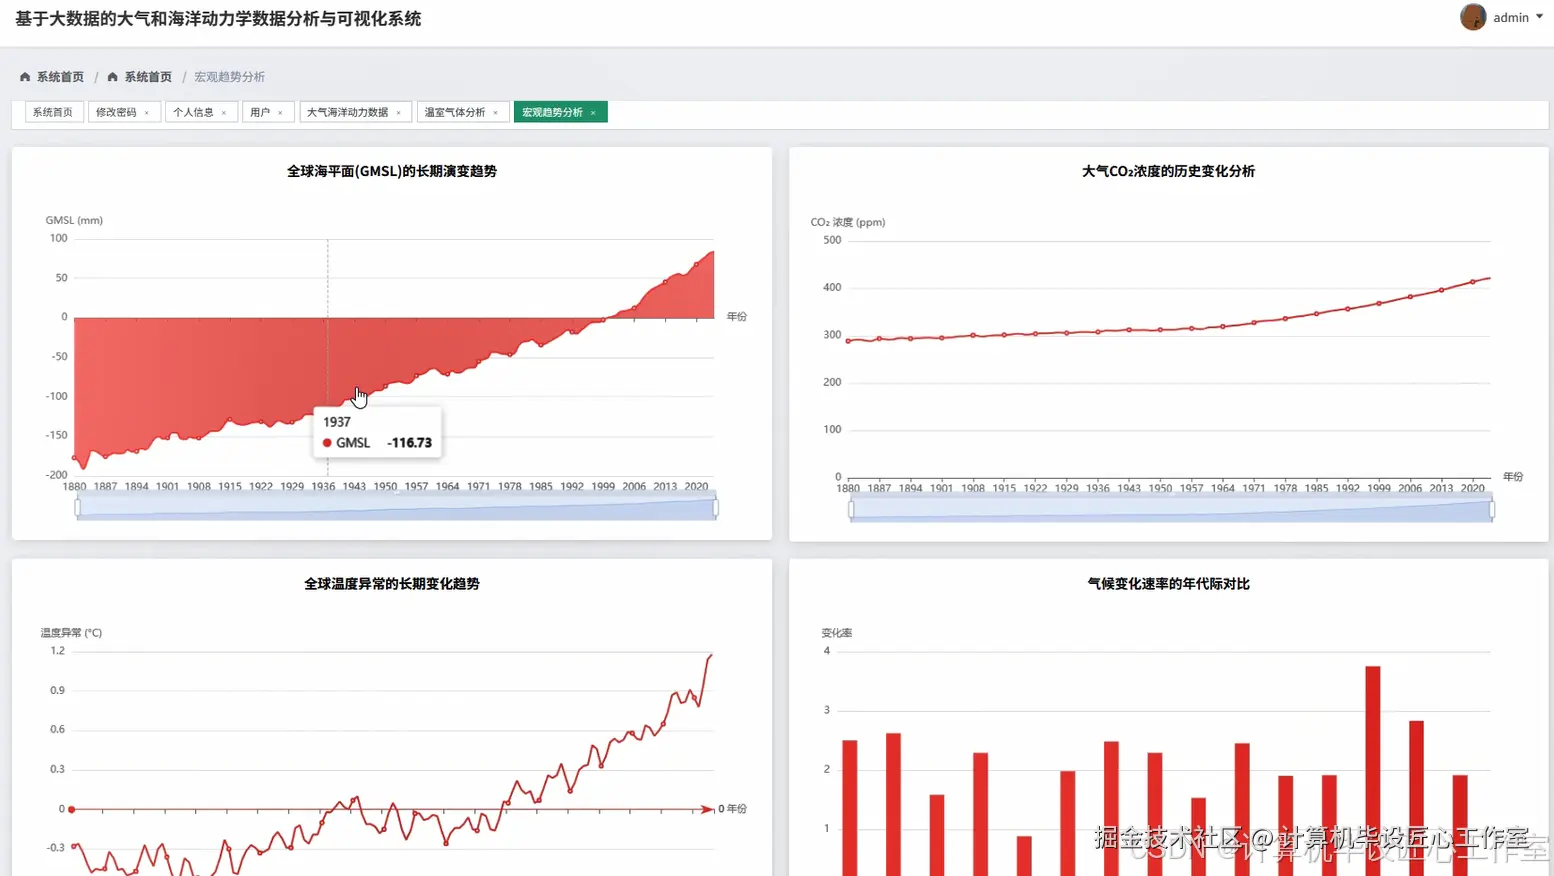
Task: Click the 宏观趋势分析 breadcrumb text
Action: coord(229,77)
